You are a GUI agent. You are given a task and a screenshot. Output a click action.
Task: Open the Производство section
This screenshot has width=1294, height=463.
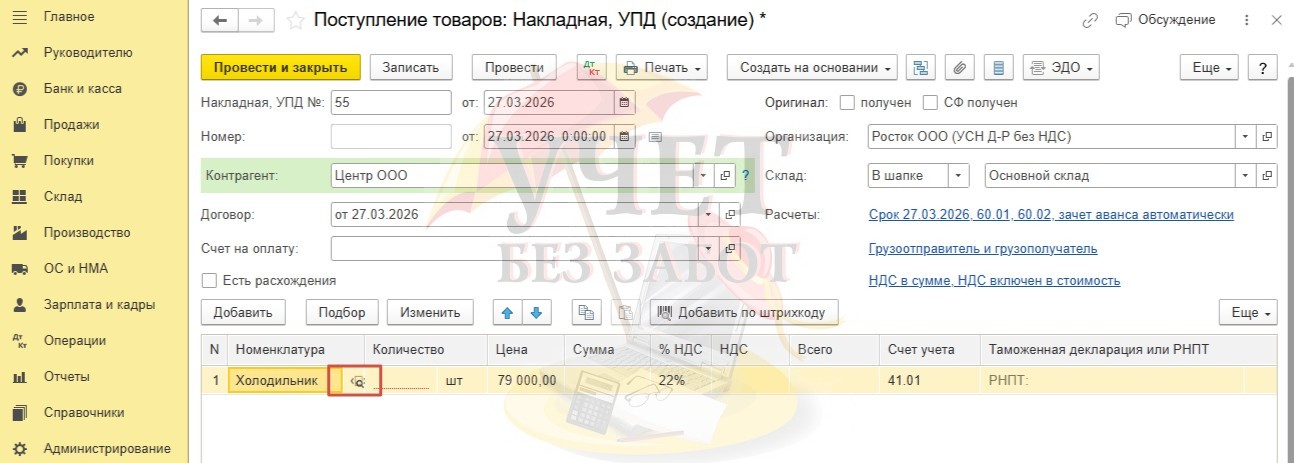click(x=86, y=232)
